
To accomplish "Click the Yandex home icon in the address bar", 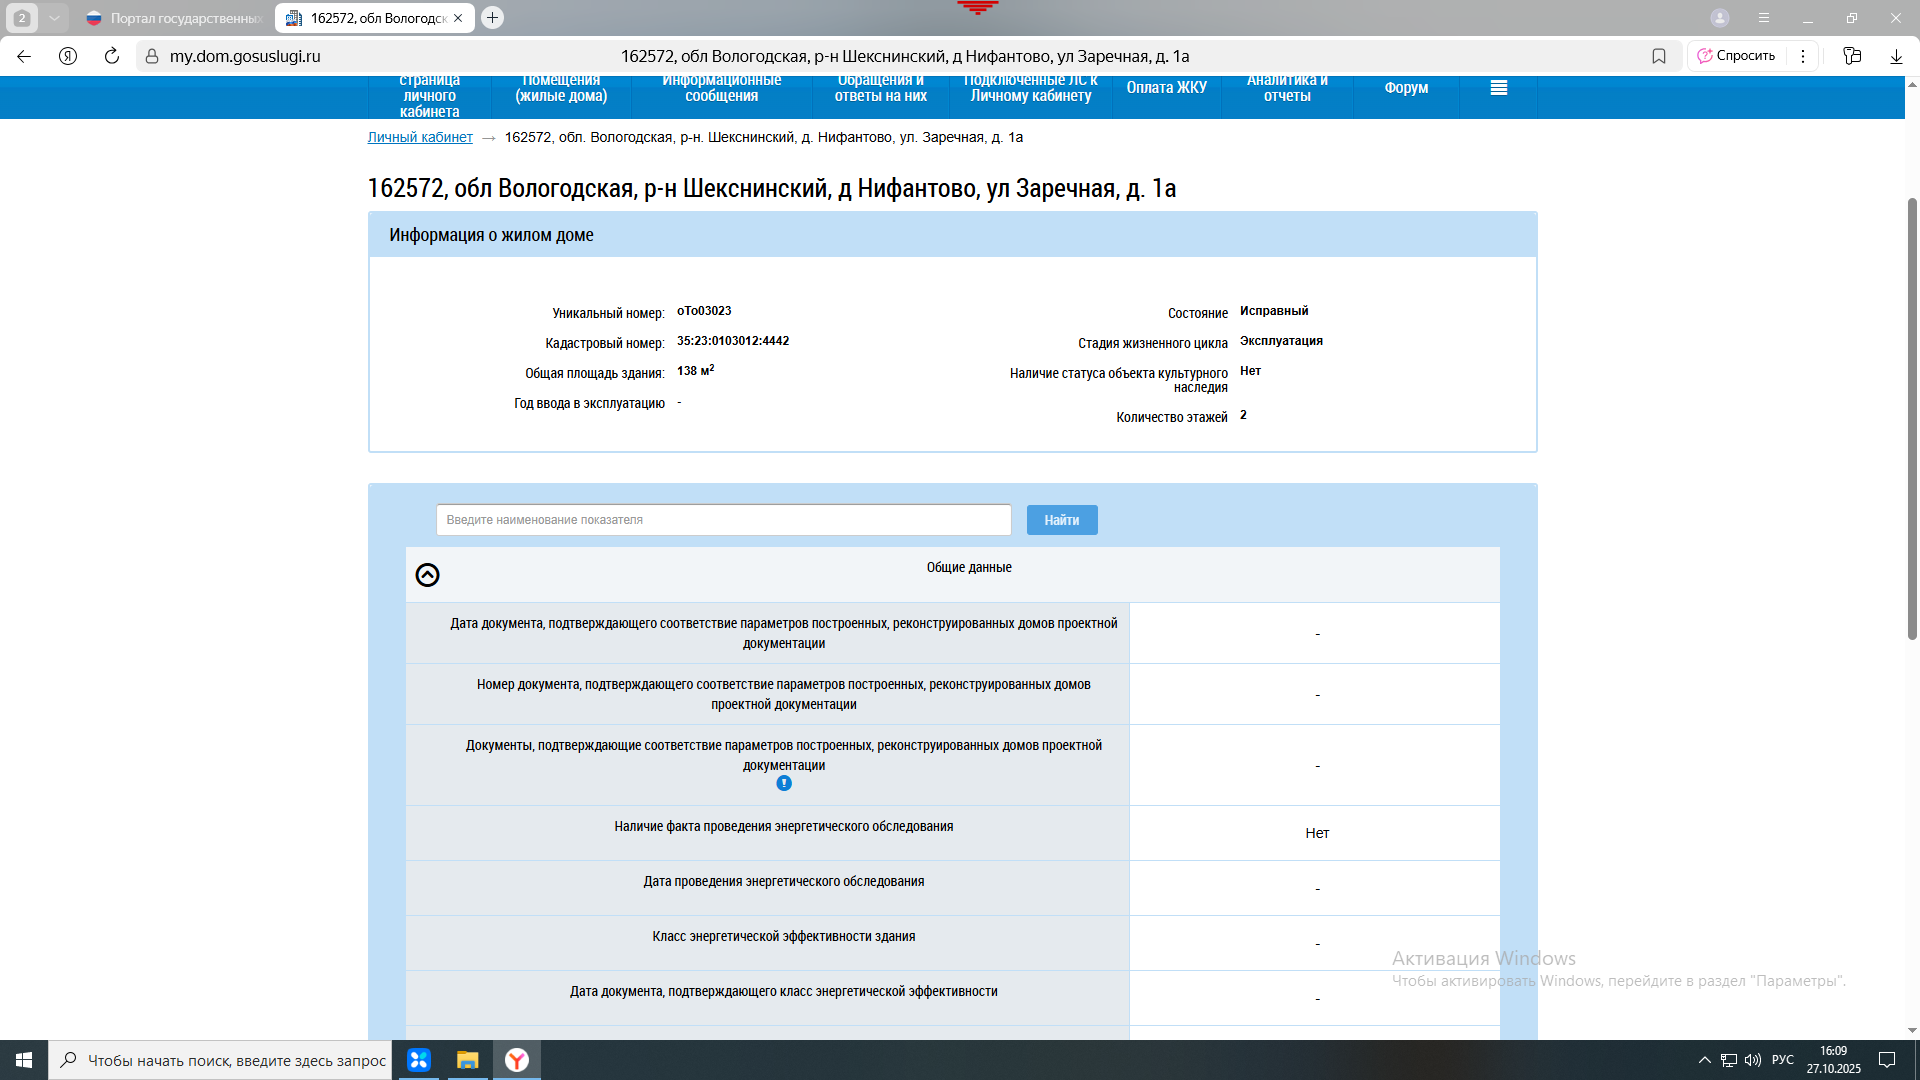I will [68, 56].
